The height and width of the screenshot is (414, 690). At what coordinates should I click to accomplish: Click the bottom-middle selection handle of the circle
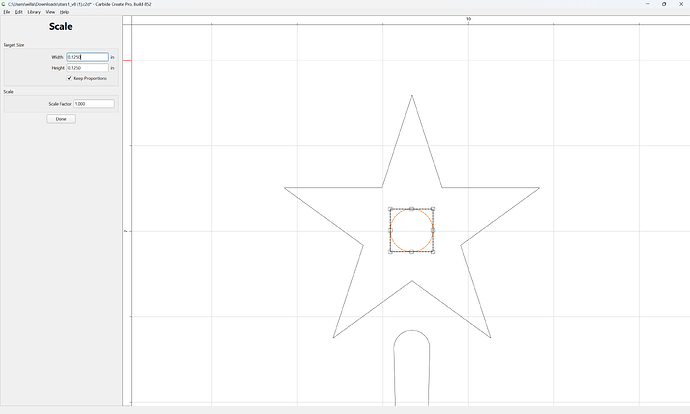coord(411,252)
